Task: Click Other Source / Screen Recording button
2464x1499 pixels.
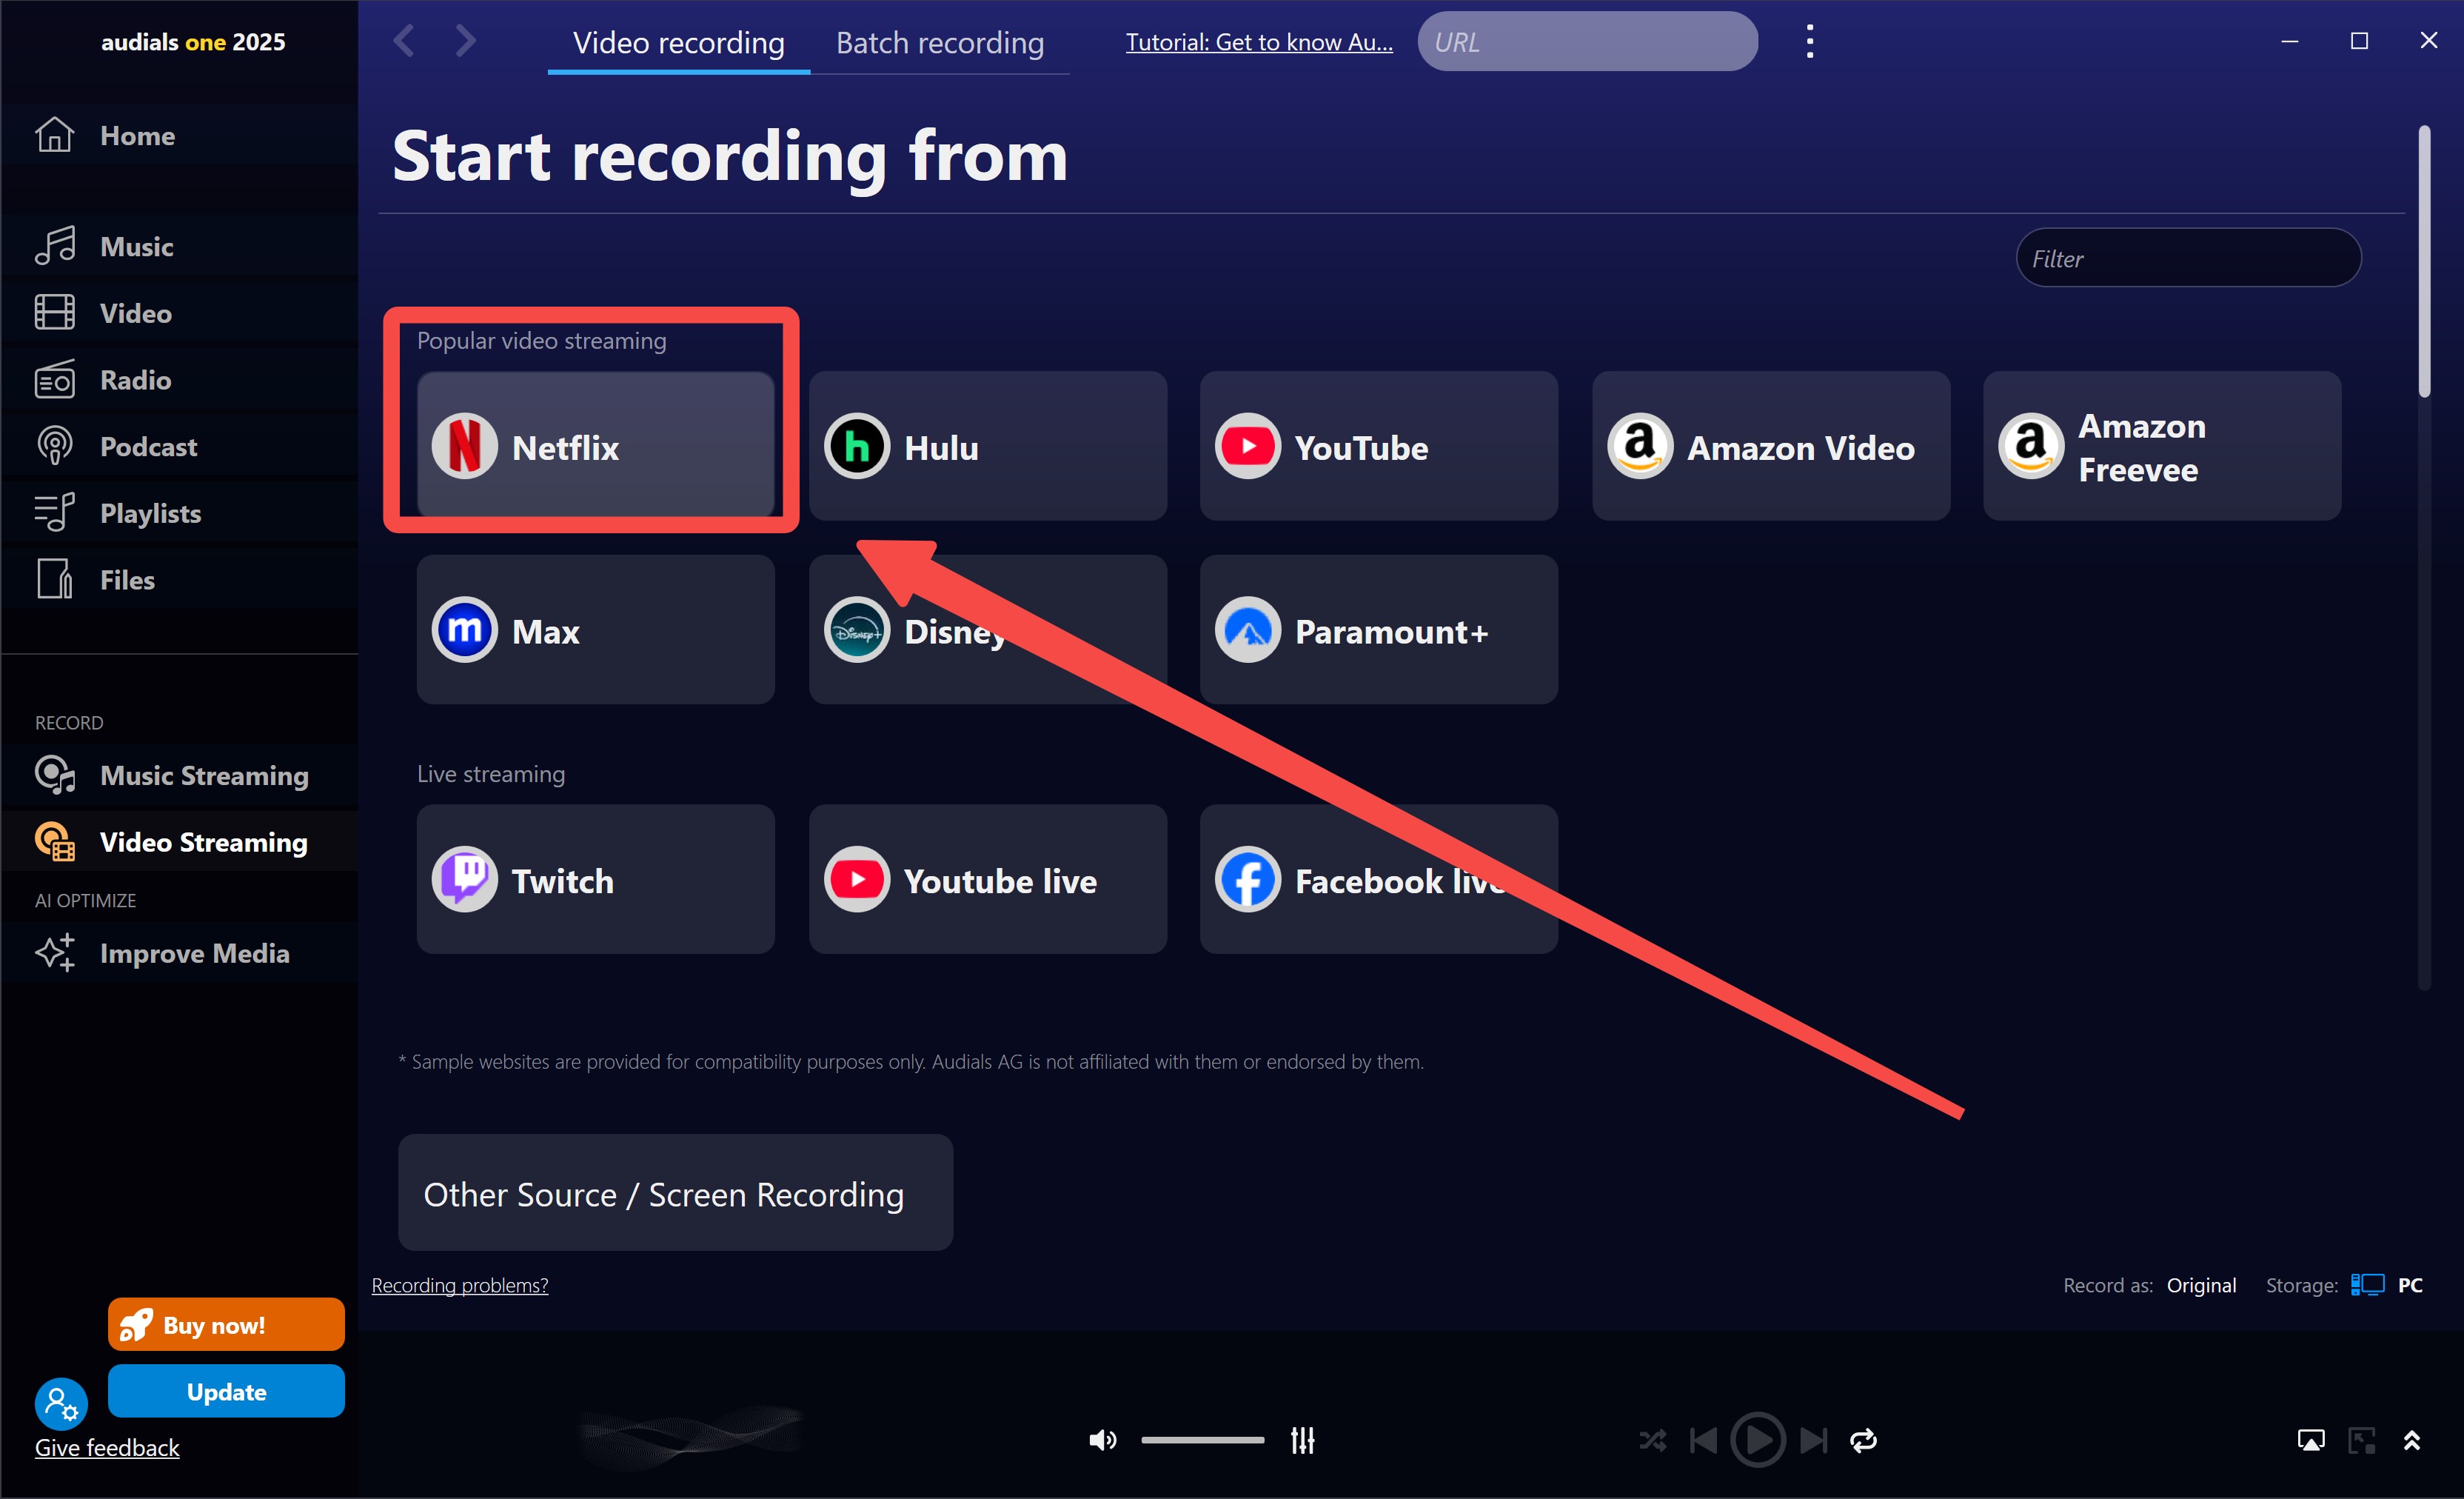Action: point(675,1193)
